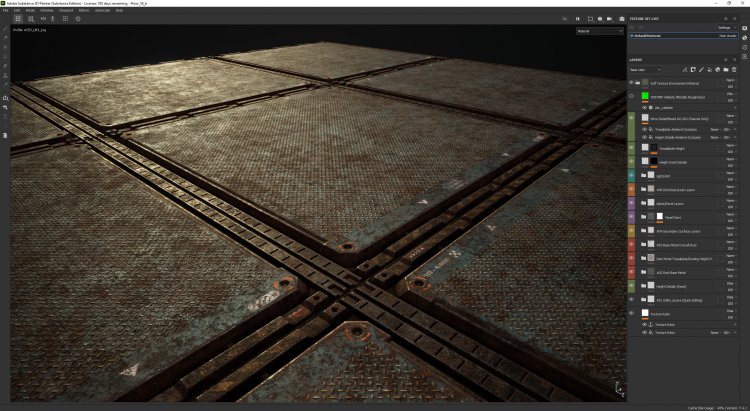Click the circular icon ending the top-left toolbar
750x411 pixels.
pos(78,19)
